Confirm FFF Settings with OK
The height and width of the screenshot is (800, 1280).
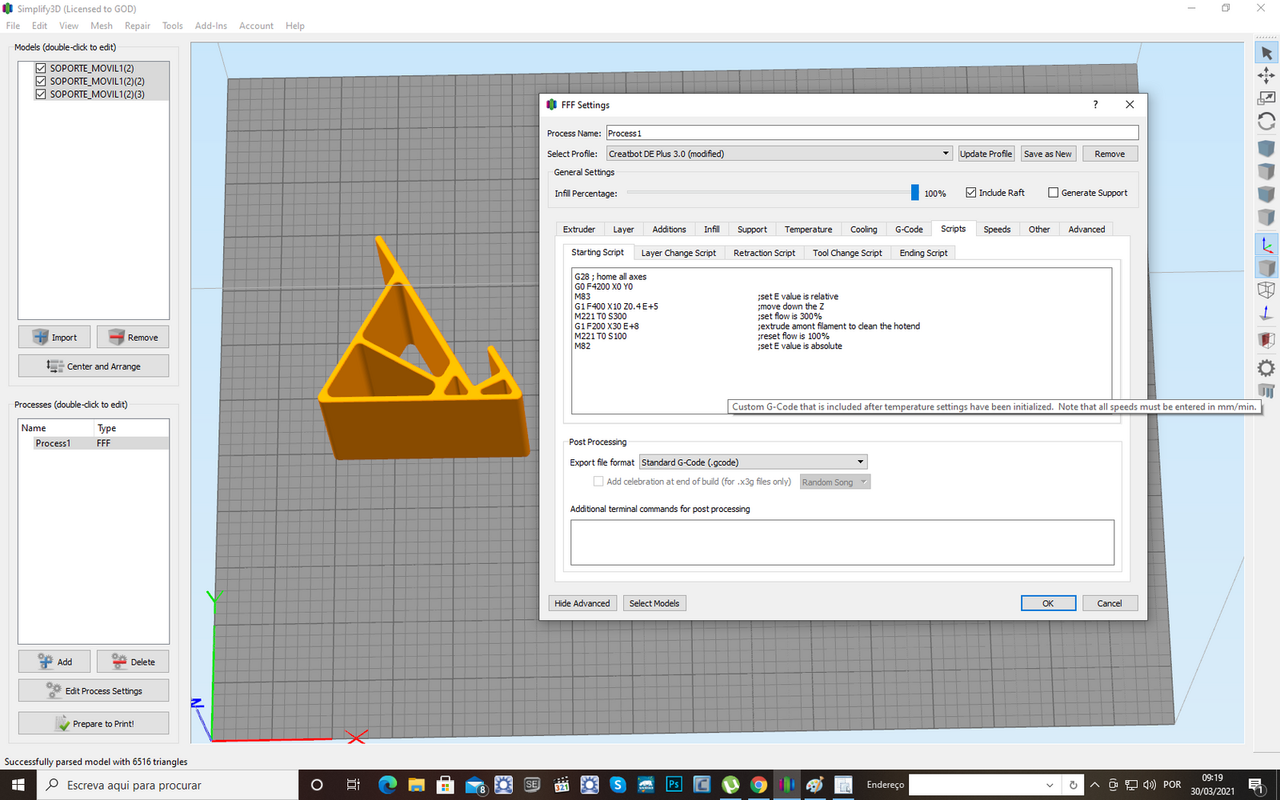point(1048,603)
